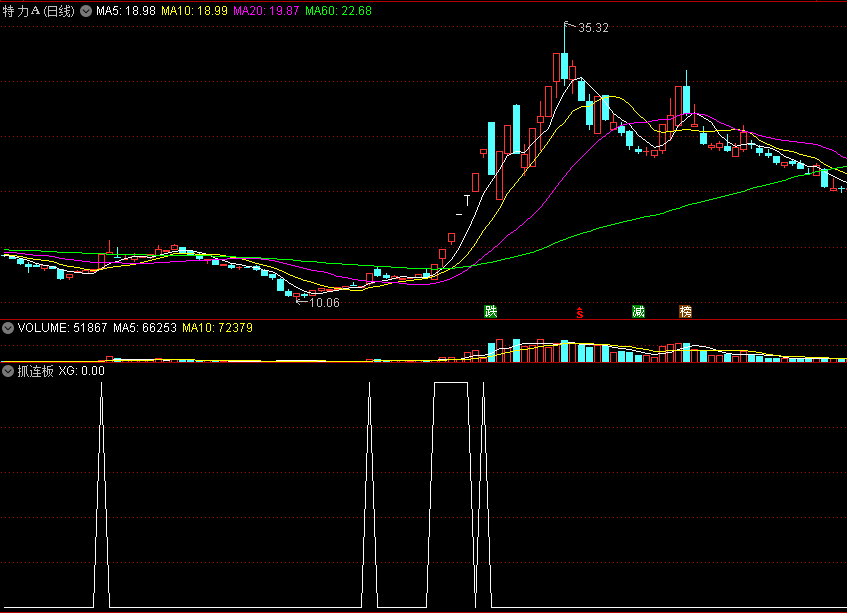
Task: Click the green 跌 event marker
Action: [490, 312]
